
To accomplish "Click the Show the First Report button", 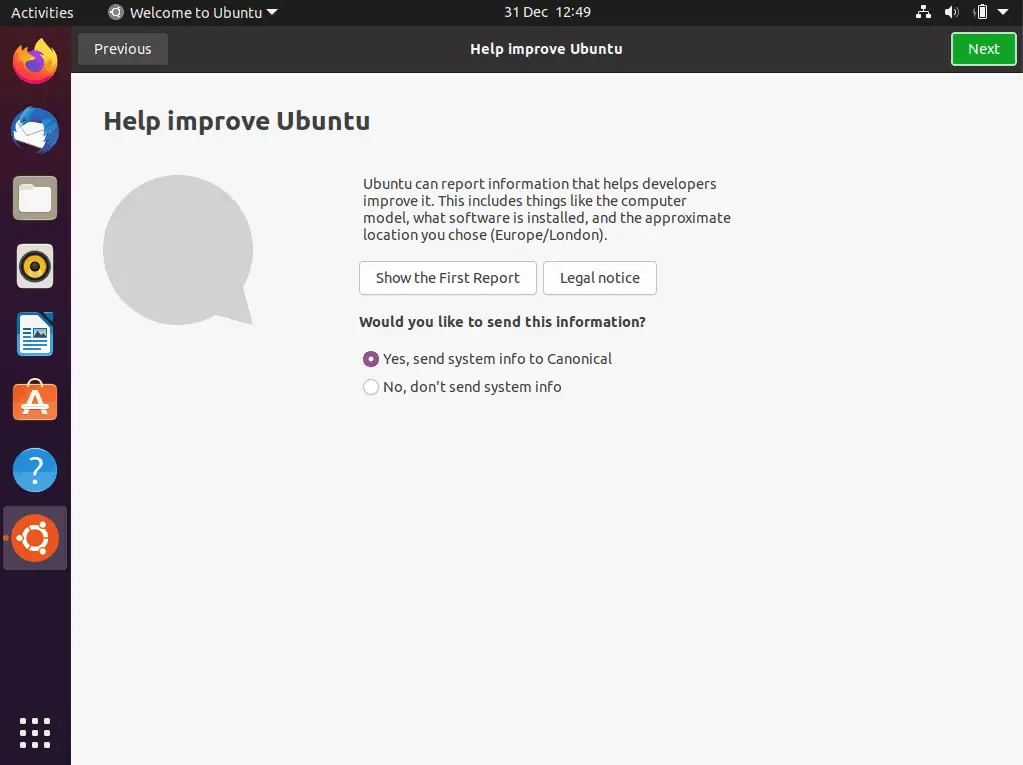I will click(x=448, y=278).
